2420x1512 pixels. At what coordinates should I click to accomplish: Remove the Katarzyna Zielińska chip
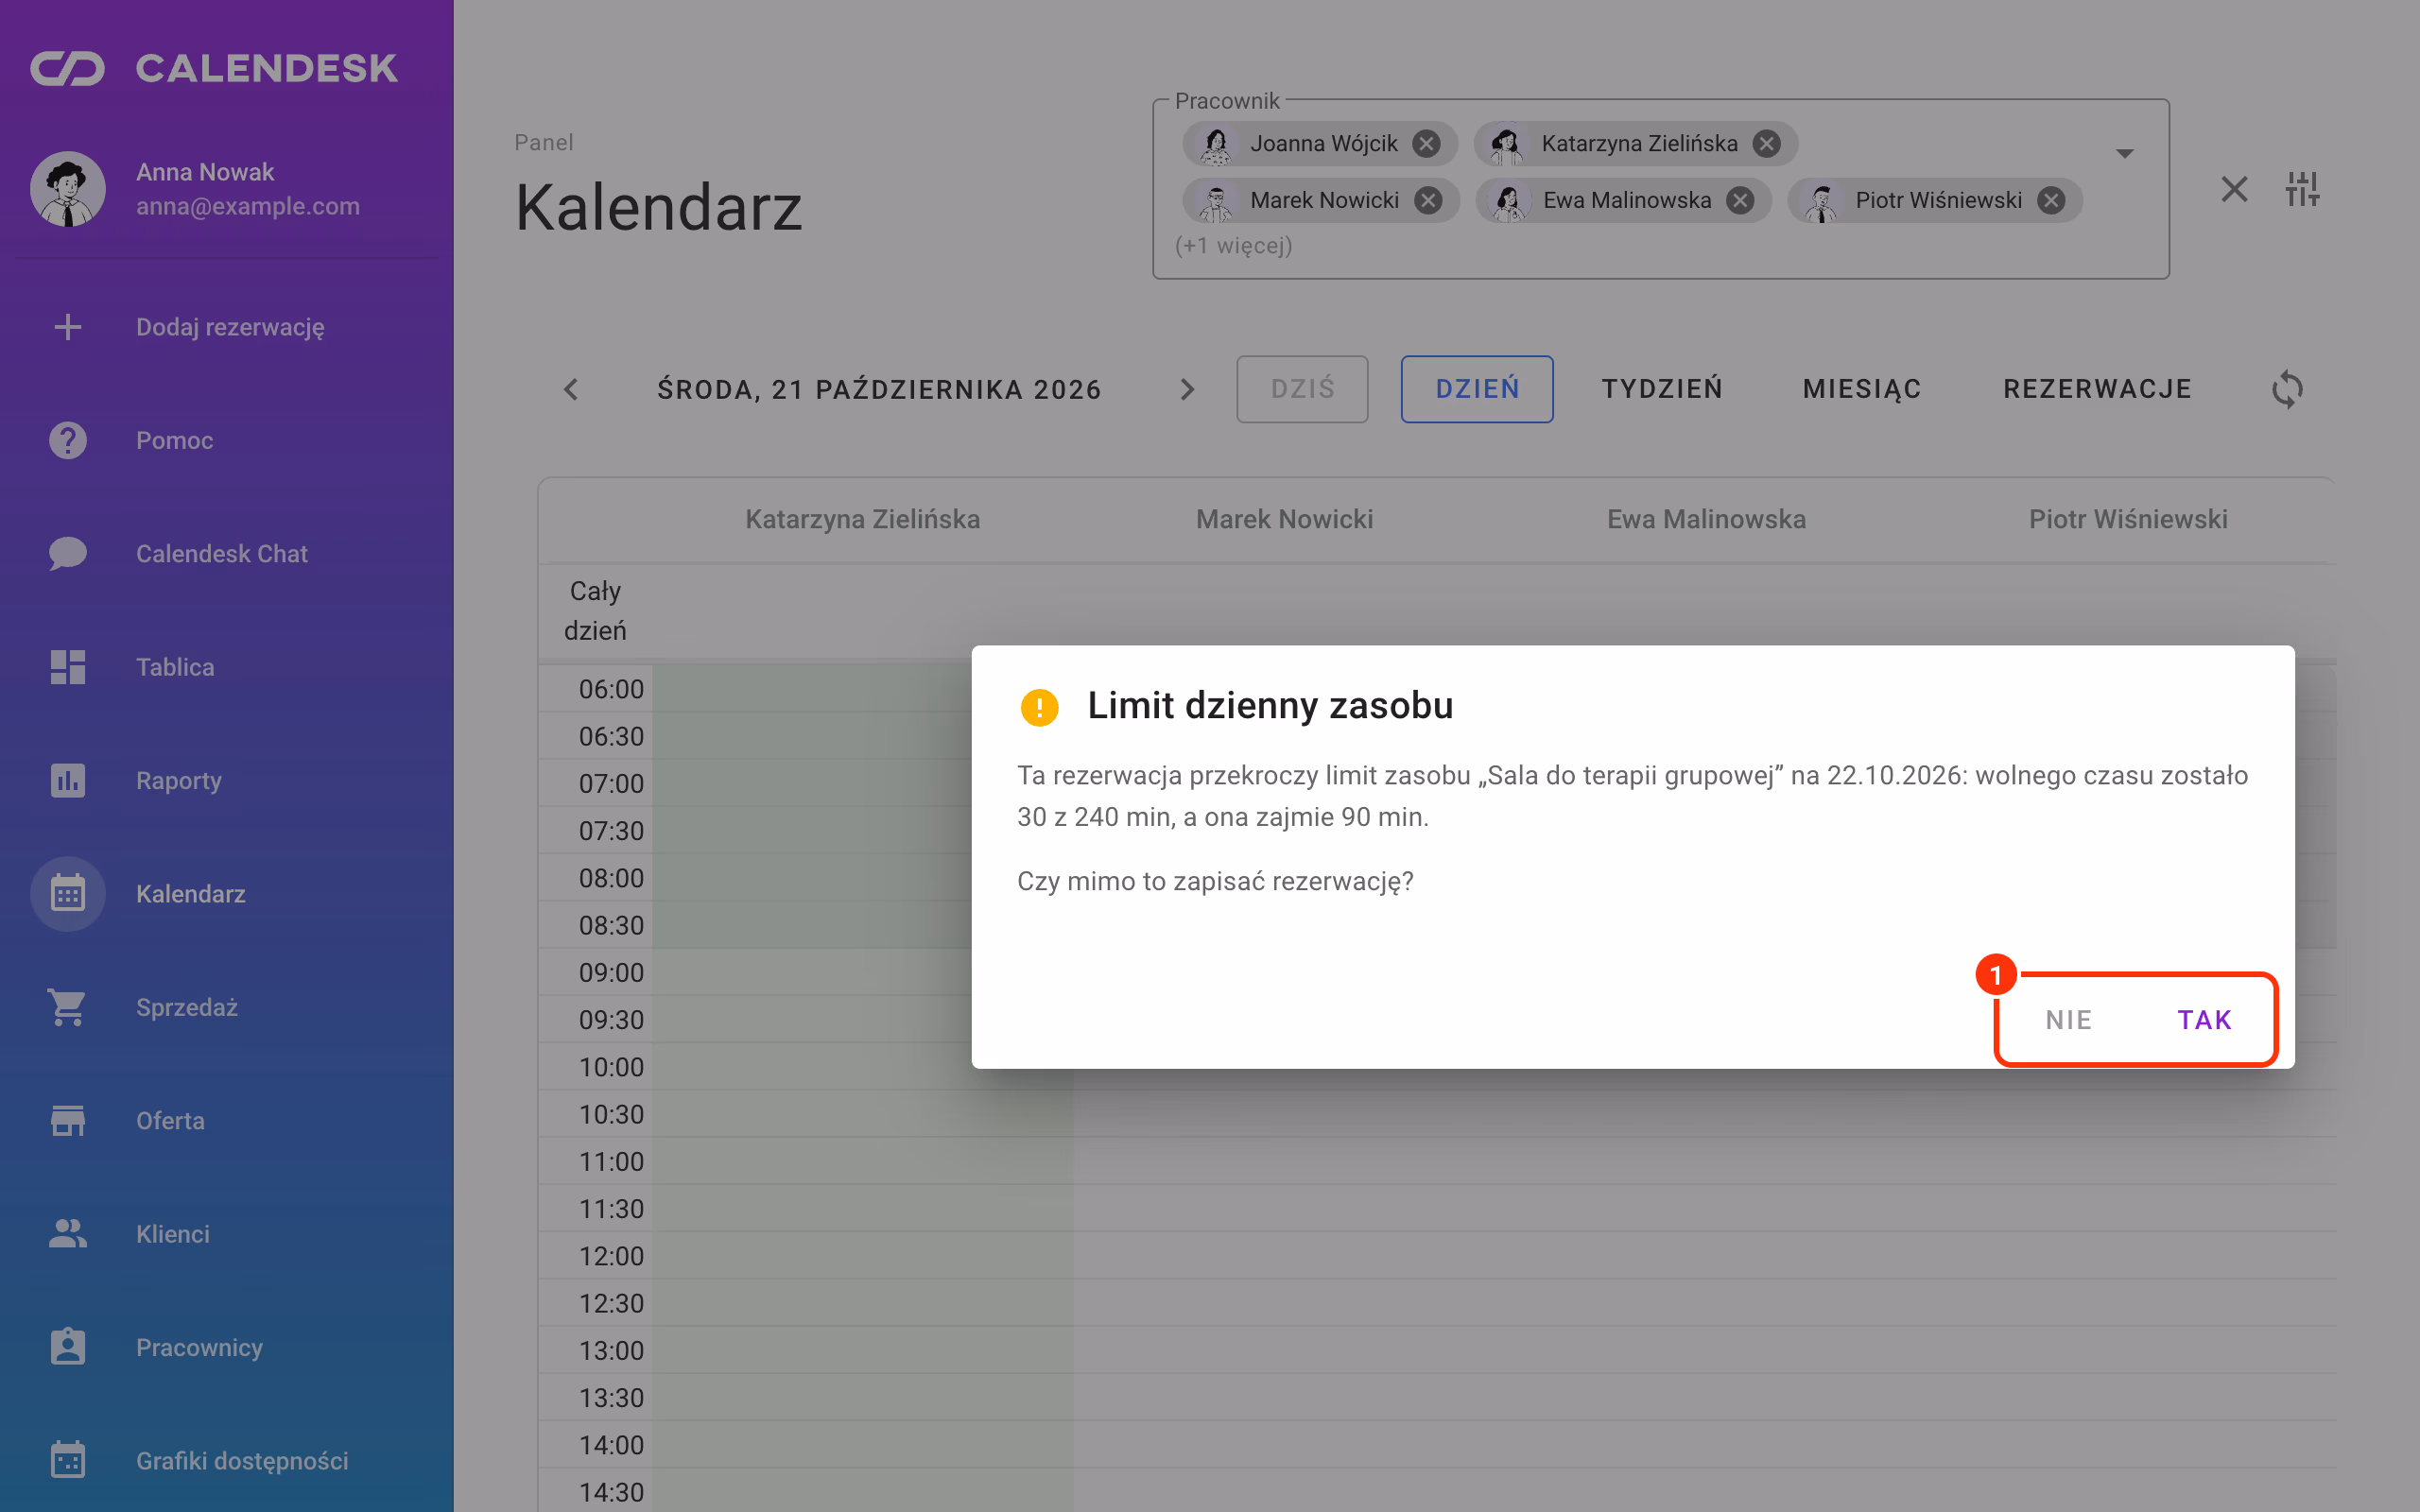coord(1767,144)
